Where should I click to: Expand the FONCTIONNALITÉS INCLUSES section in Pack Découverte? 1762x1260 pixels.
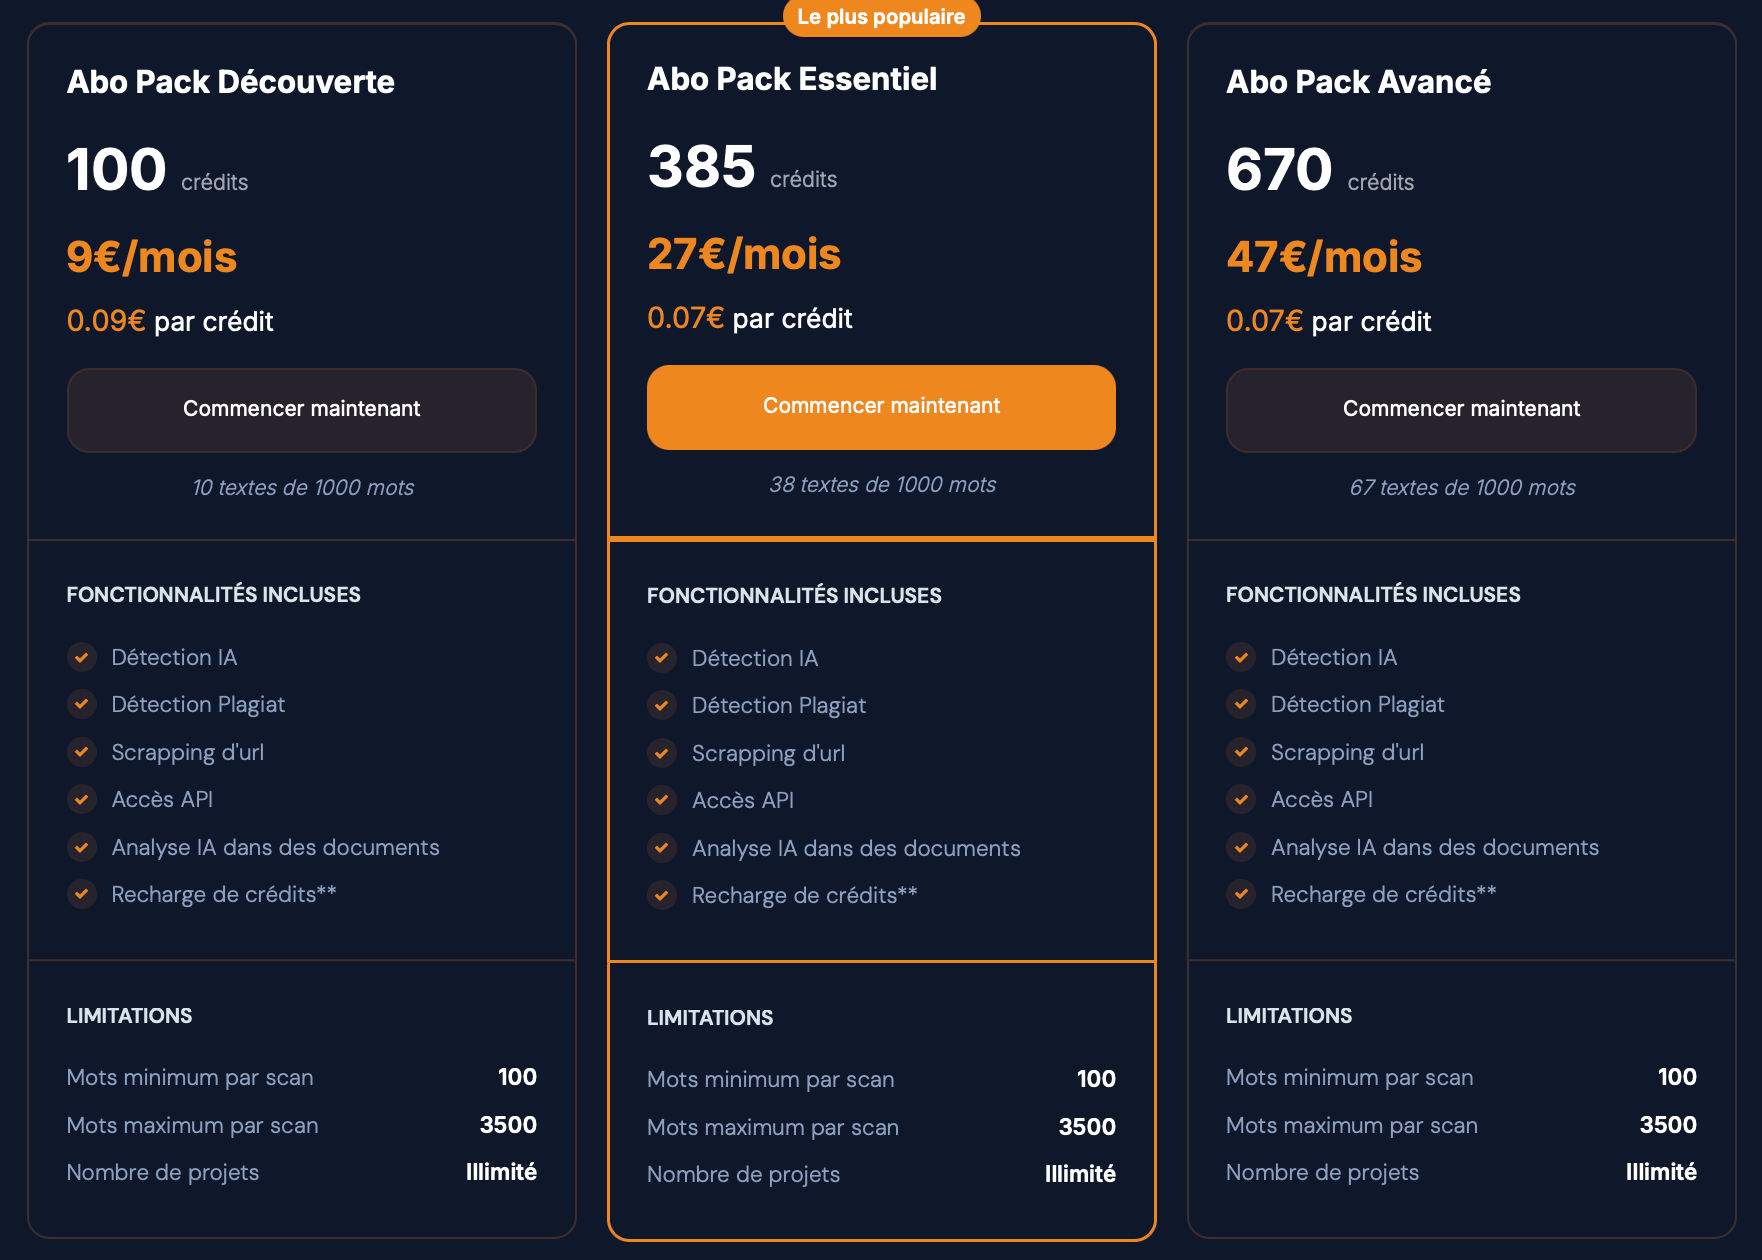[213, 593]
